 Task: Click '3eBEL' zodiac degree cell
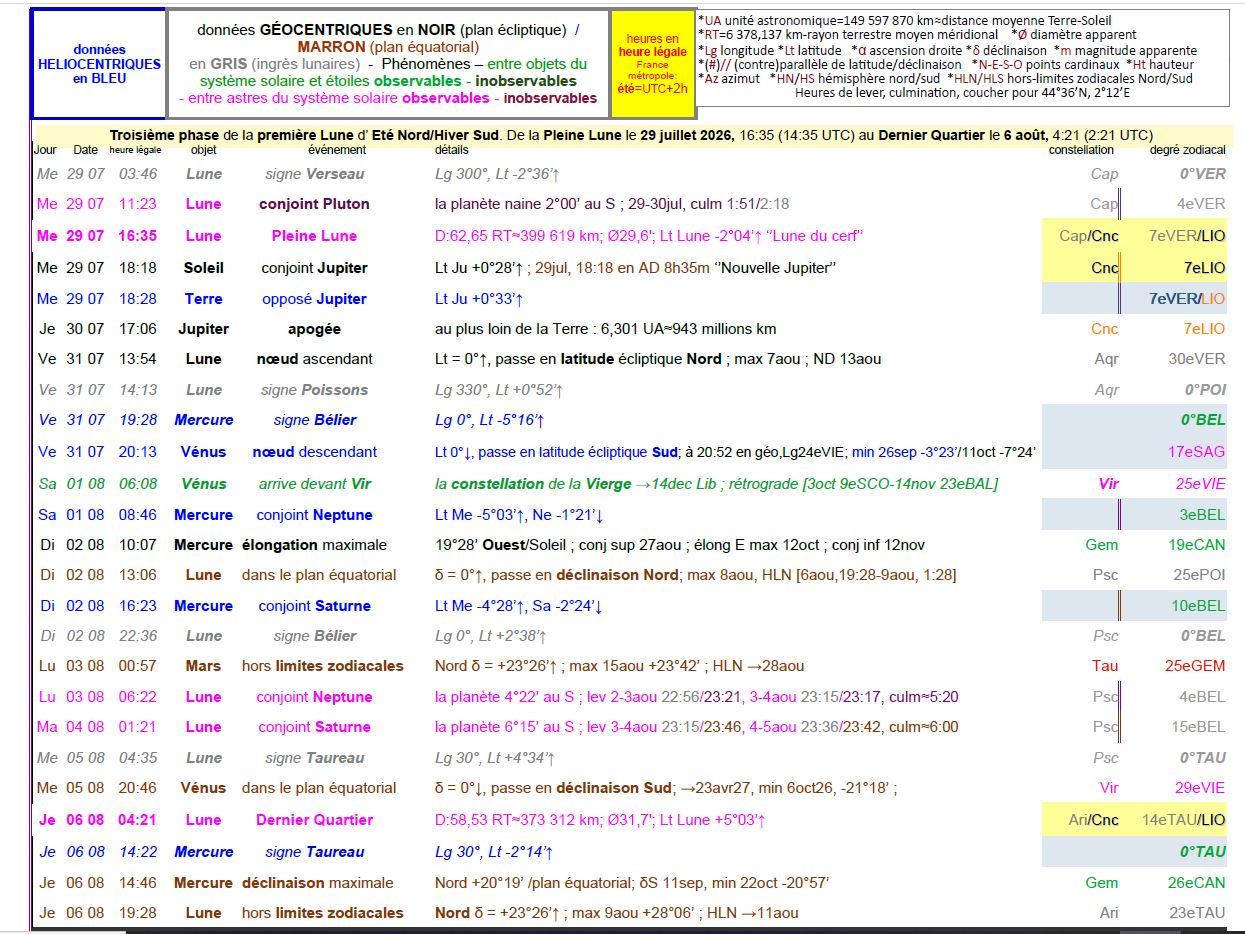(x=1202, y=515)
